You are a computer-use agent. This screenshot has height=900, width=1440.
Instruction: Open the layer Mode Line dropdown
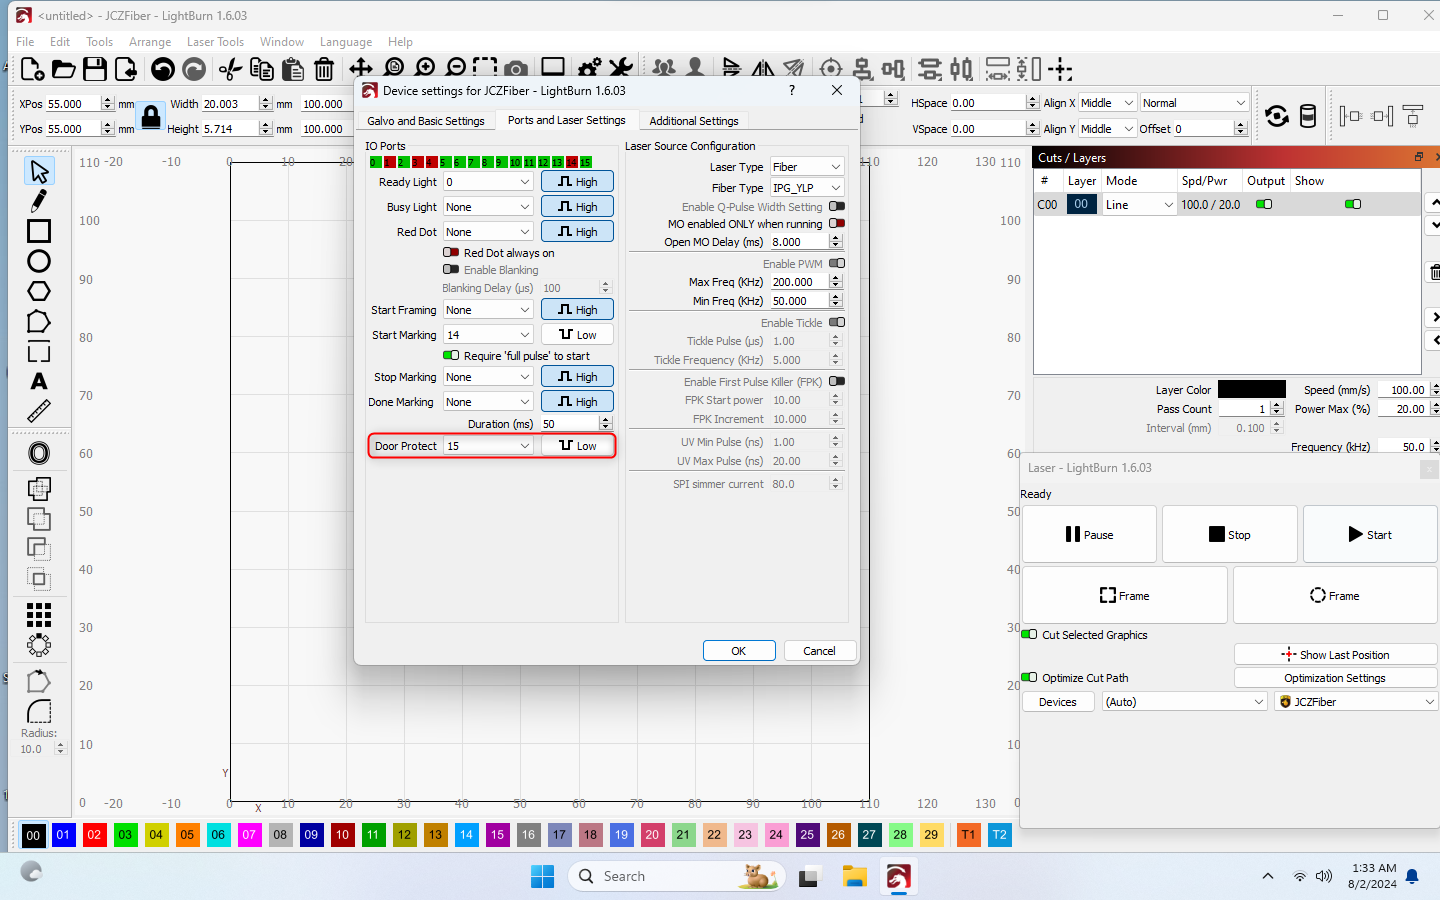coord(1139,205)
